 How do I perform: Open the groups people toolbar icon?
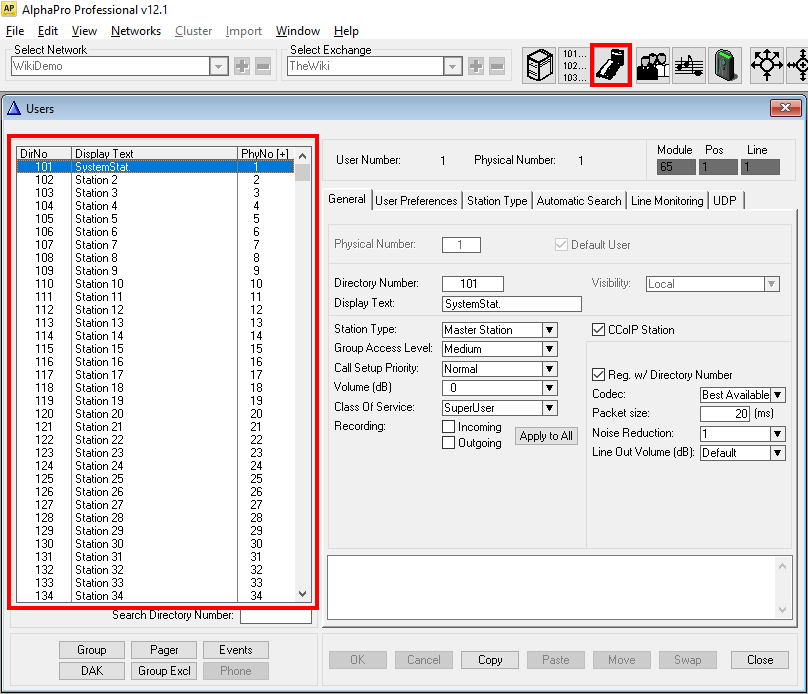tap(653, 65)
